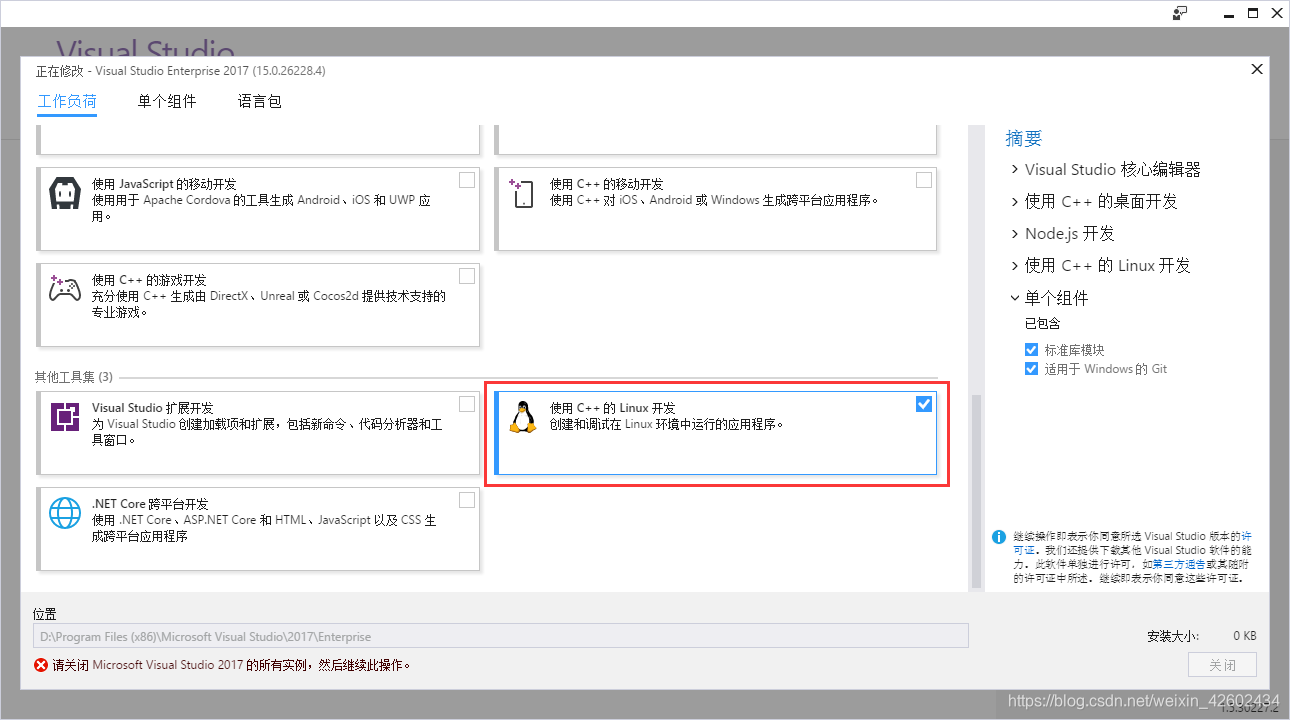Click the Linux penguin icon on C++ Linux workload

click(523, 418)
